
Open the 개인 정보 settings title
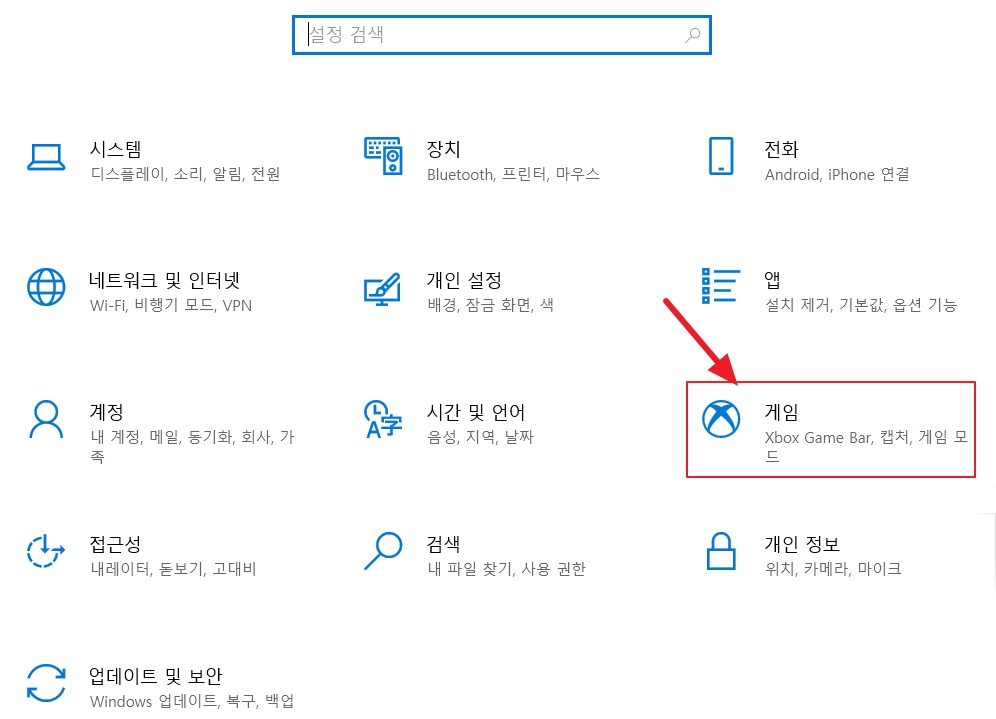(x=802, y=544)
